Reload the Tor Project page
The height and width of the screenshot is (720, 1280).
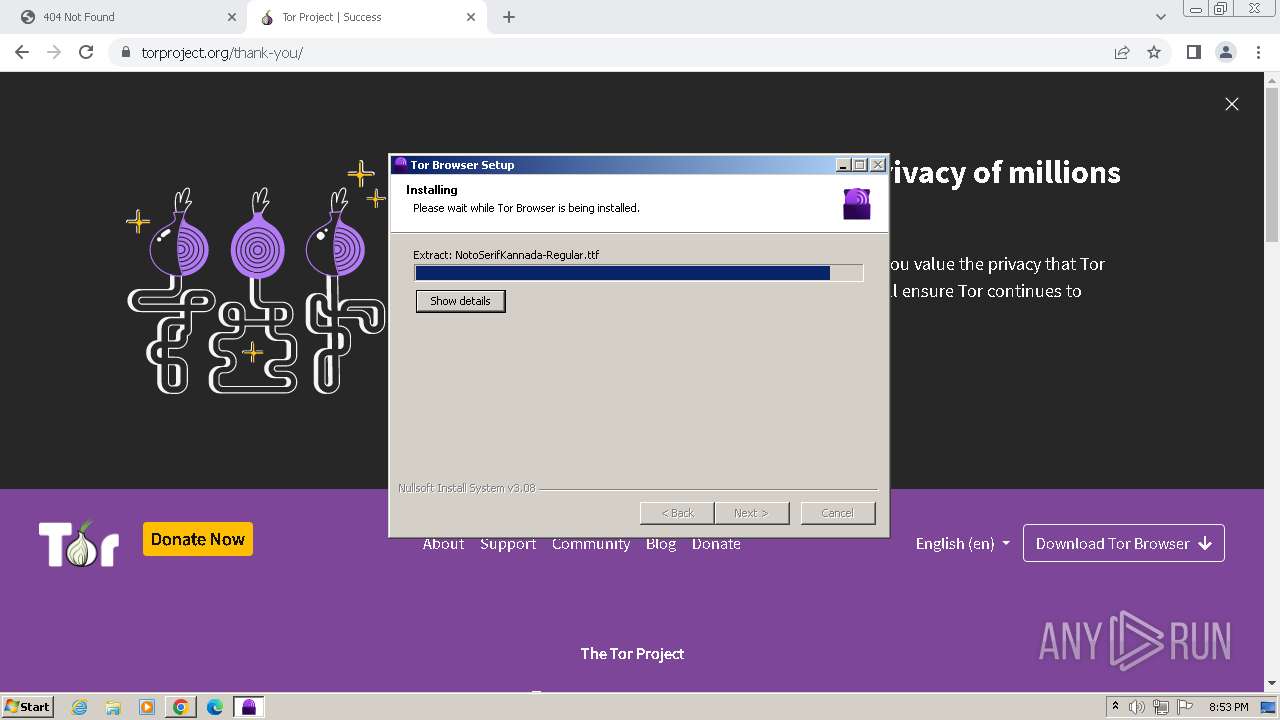pos(86,52)
